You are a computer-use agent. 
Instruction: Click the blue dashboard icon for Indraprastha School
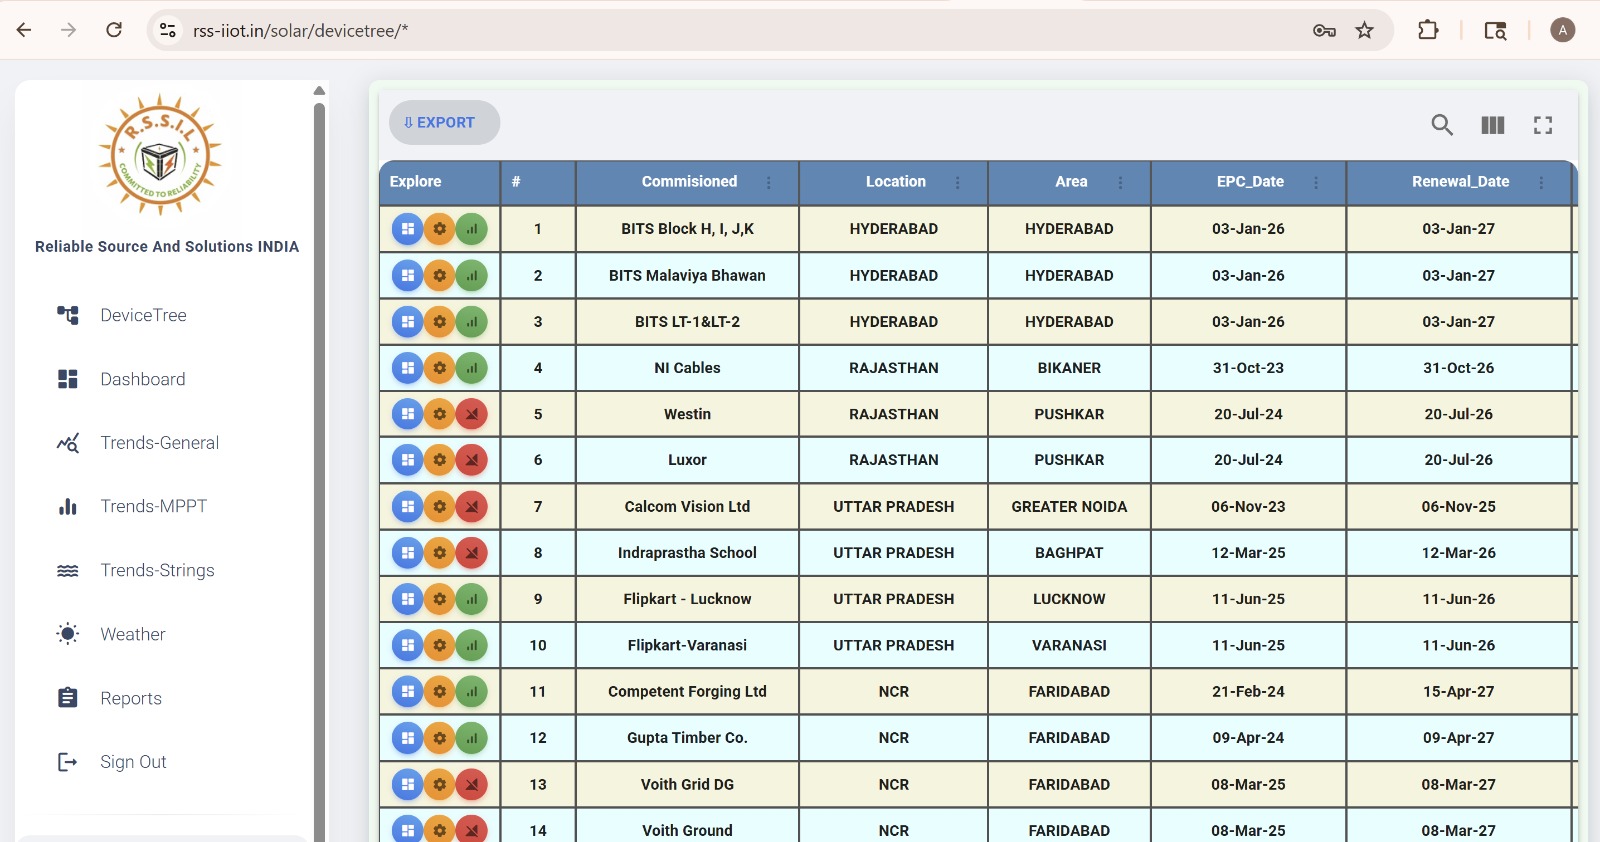coord(407,553)
